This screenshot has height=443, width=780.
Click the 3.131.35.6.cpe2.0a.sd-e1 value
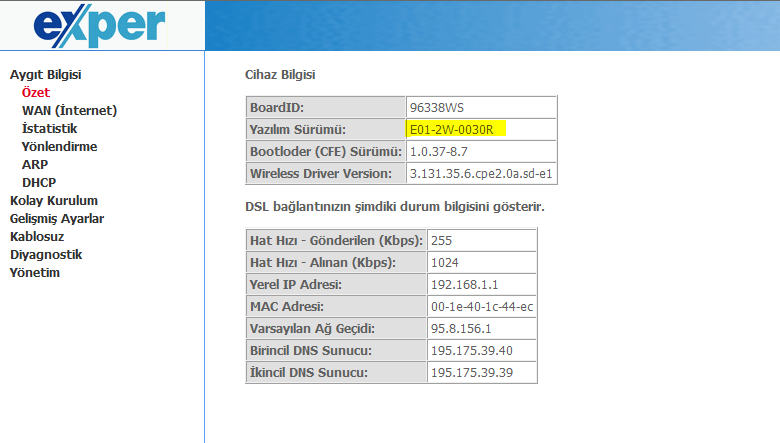[481, 174]
